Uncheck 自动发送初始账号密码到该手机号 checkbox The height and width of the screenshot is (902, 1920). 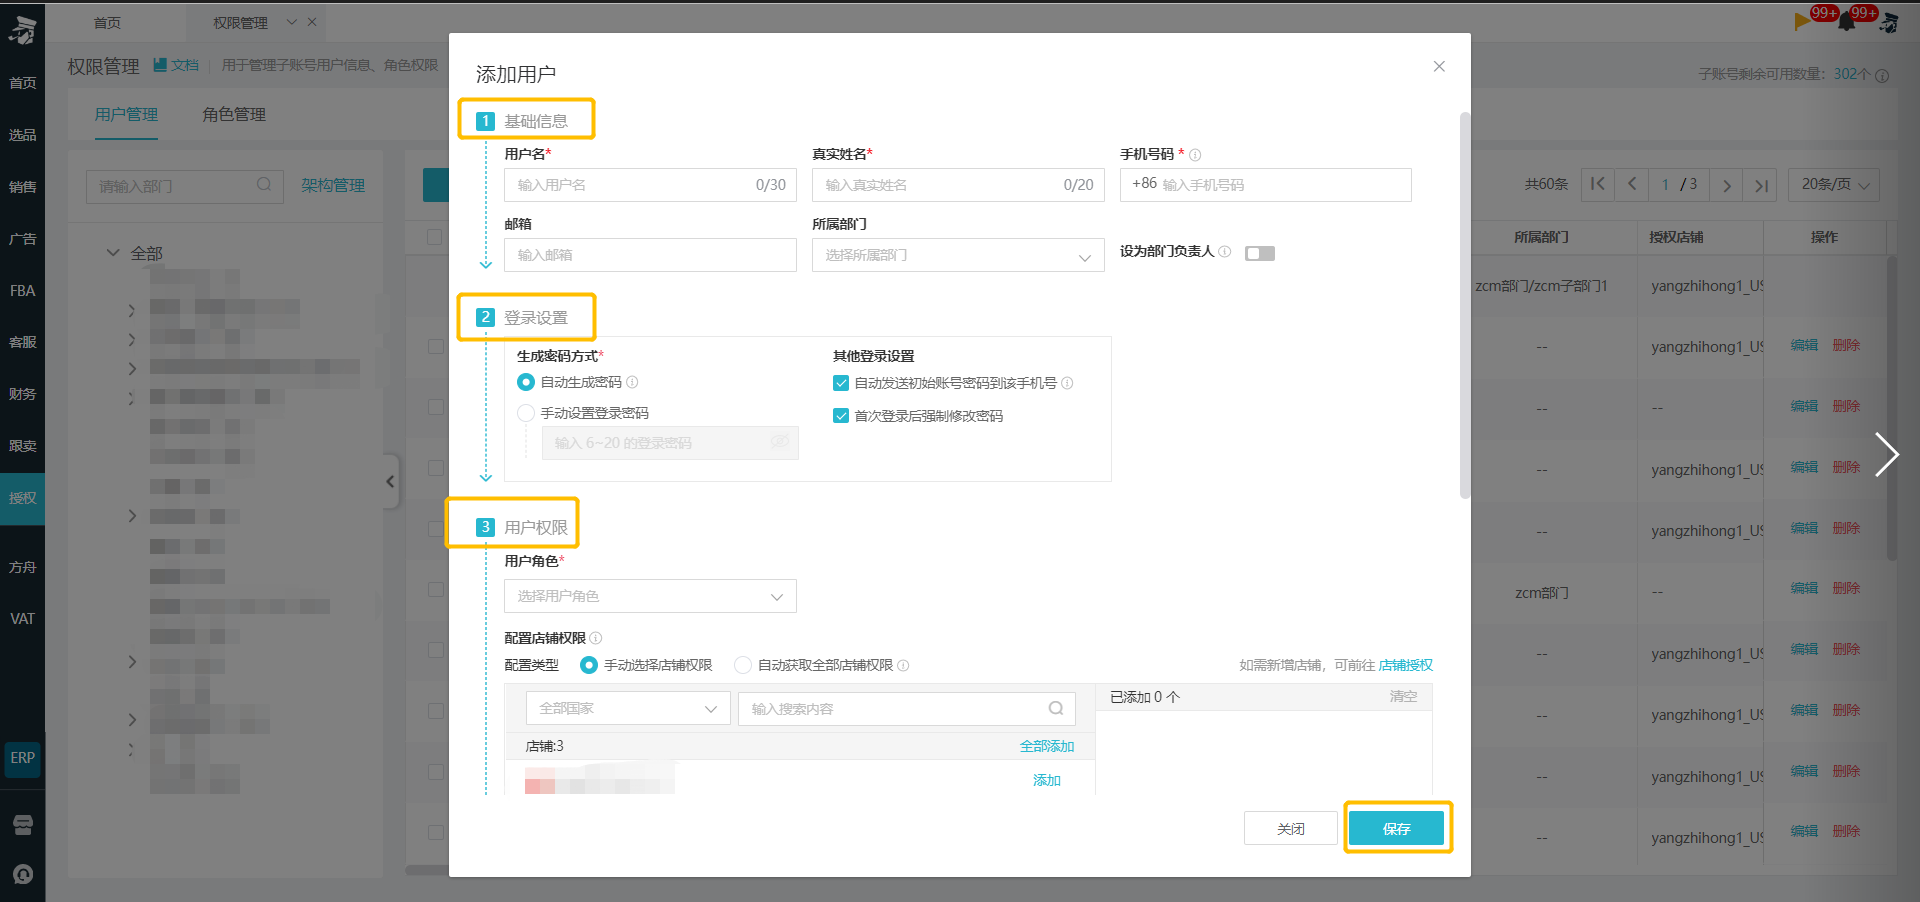[x=841, y=383]
